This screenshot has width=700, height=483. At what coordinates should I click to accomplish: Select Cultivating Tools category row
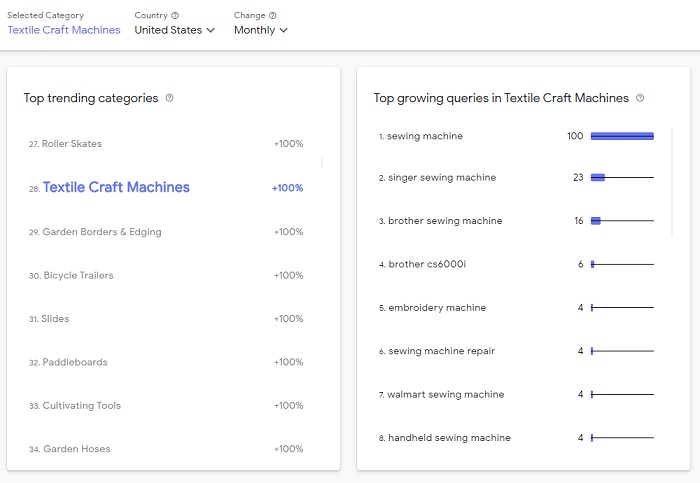click(166, 405)
